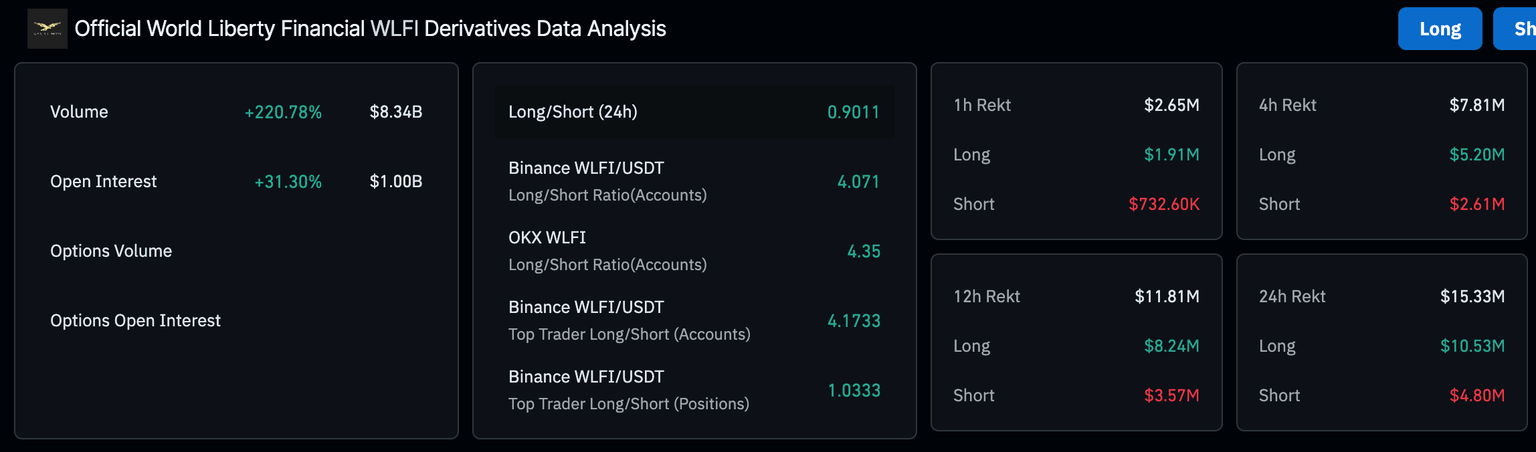
Task: Select the Options Open Interest label
Action: pos(136,321)
